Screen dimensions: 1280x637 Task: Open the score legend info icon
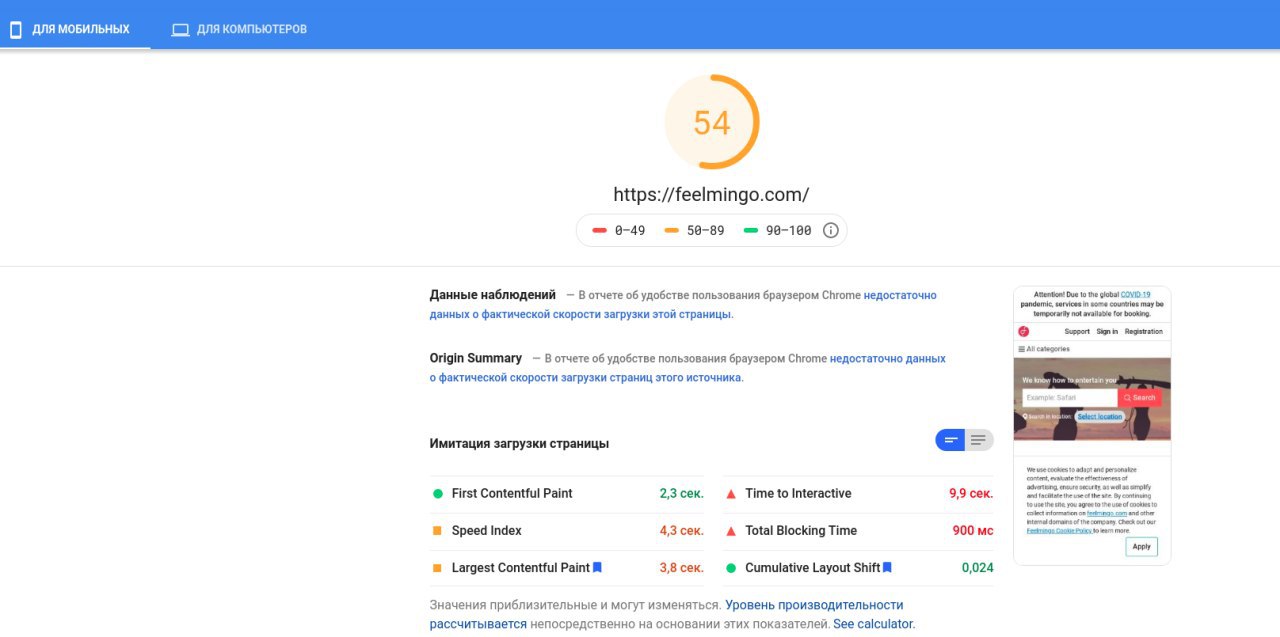click(831, 230)
